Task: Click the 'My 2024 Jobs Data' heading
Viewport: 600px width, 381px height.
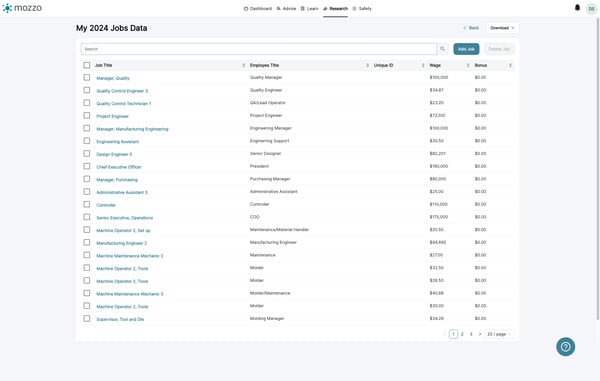Action: 111,28
